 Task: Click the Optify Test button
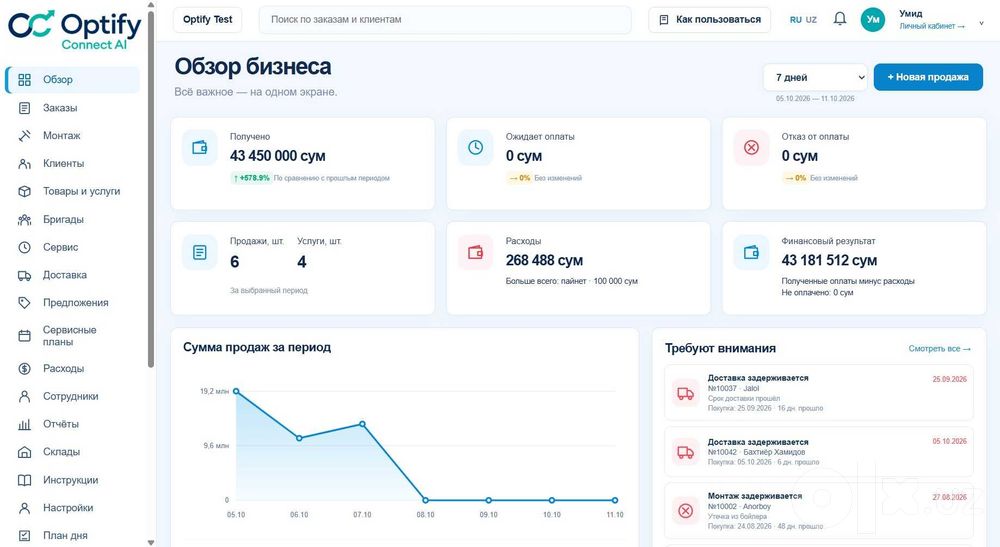click(x=208, y=20)
